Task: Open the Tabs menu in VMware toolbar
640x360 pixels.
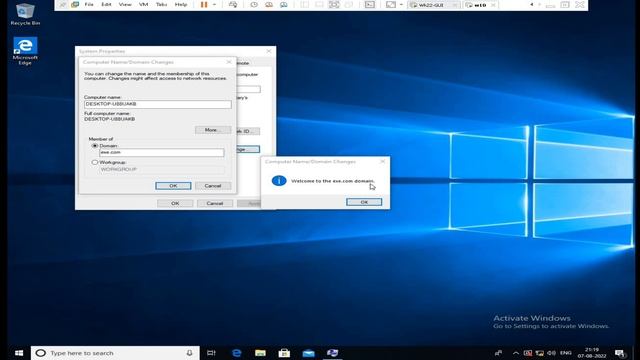Action: (x=161, y=4)
